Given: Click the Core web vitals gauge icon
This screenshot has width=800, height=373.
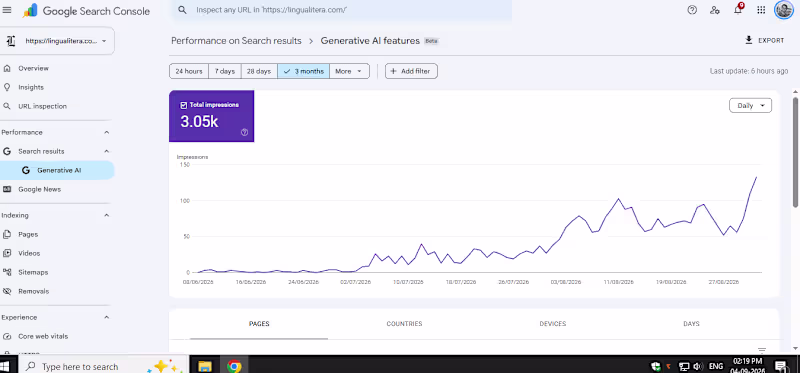Looking at the screenshot, I should [x=7, y=336].
